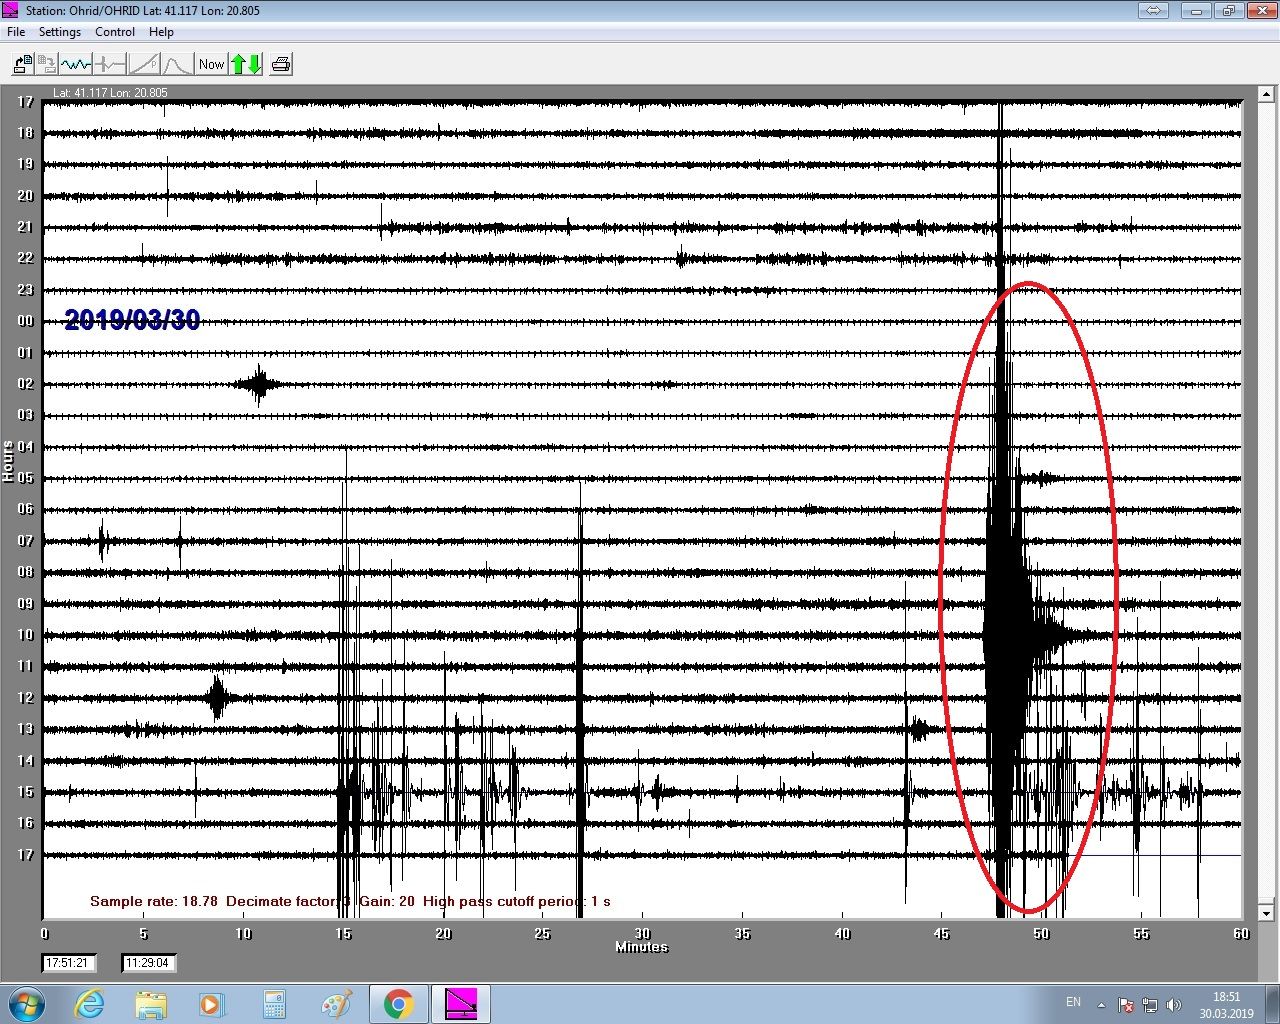Image resolution: width=1280 pixels, height=1024 pixels.
Task: Click the save screenshot icon on toolbar
Action: [x=46, y=63]
